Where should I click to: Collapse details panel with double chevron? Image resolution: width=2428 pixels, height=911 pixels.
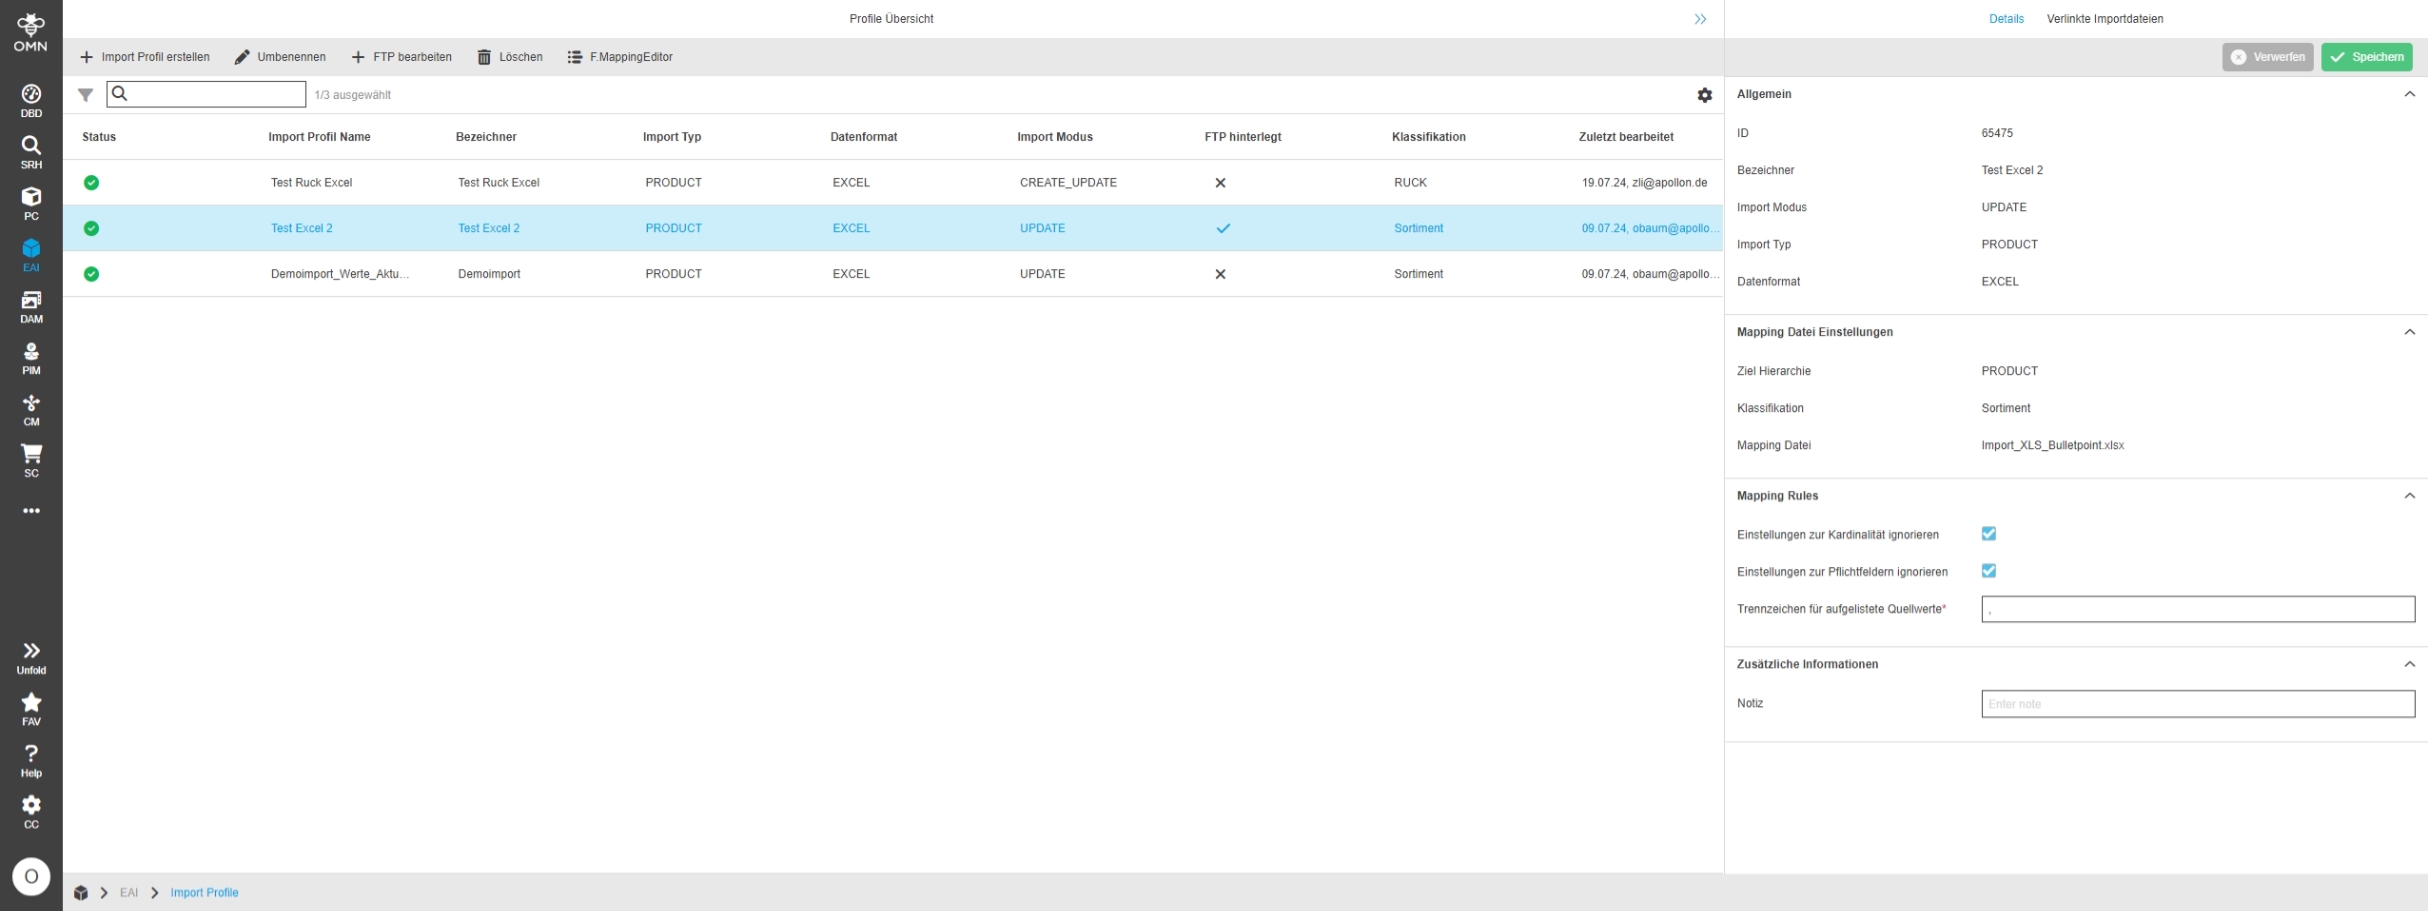click(1700, 19)
